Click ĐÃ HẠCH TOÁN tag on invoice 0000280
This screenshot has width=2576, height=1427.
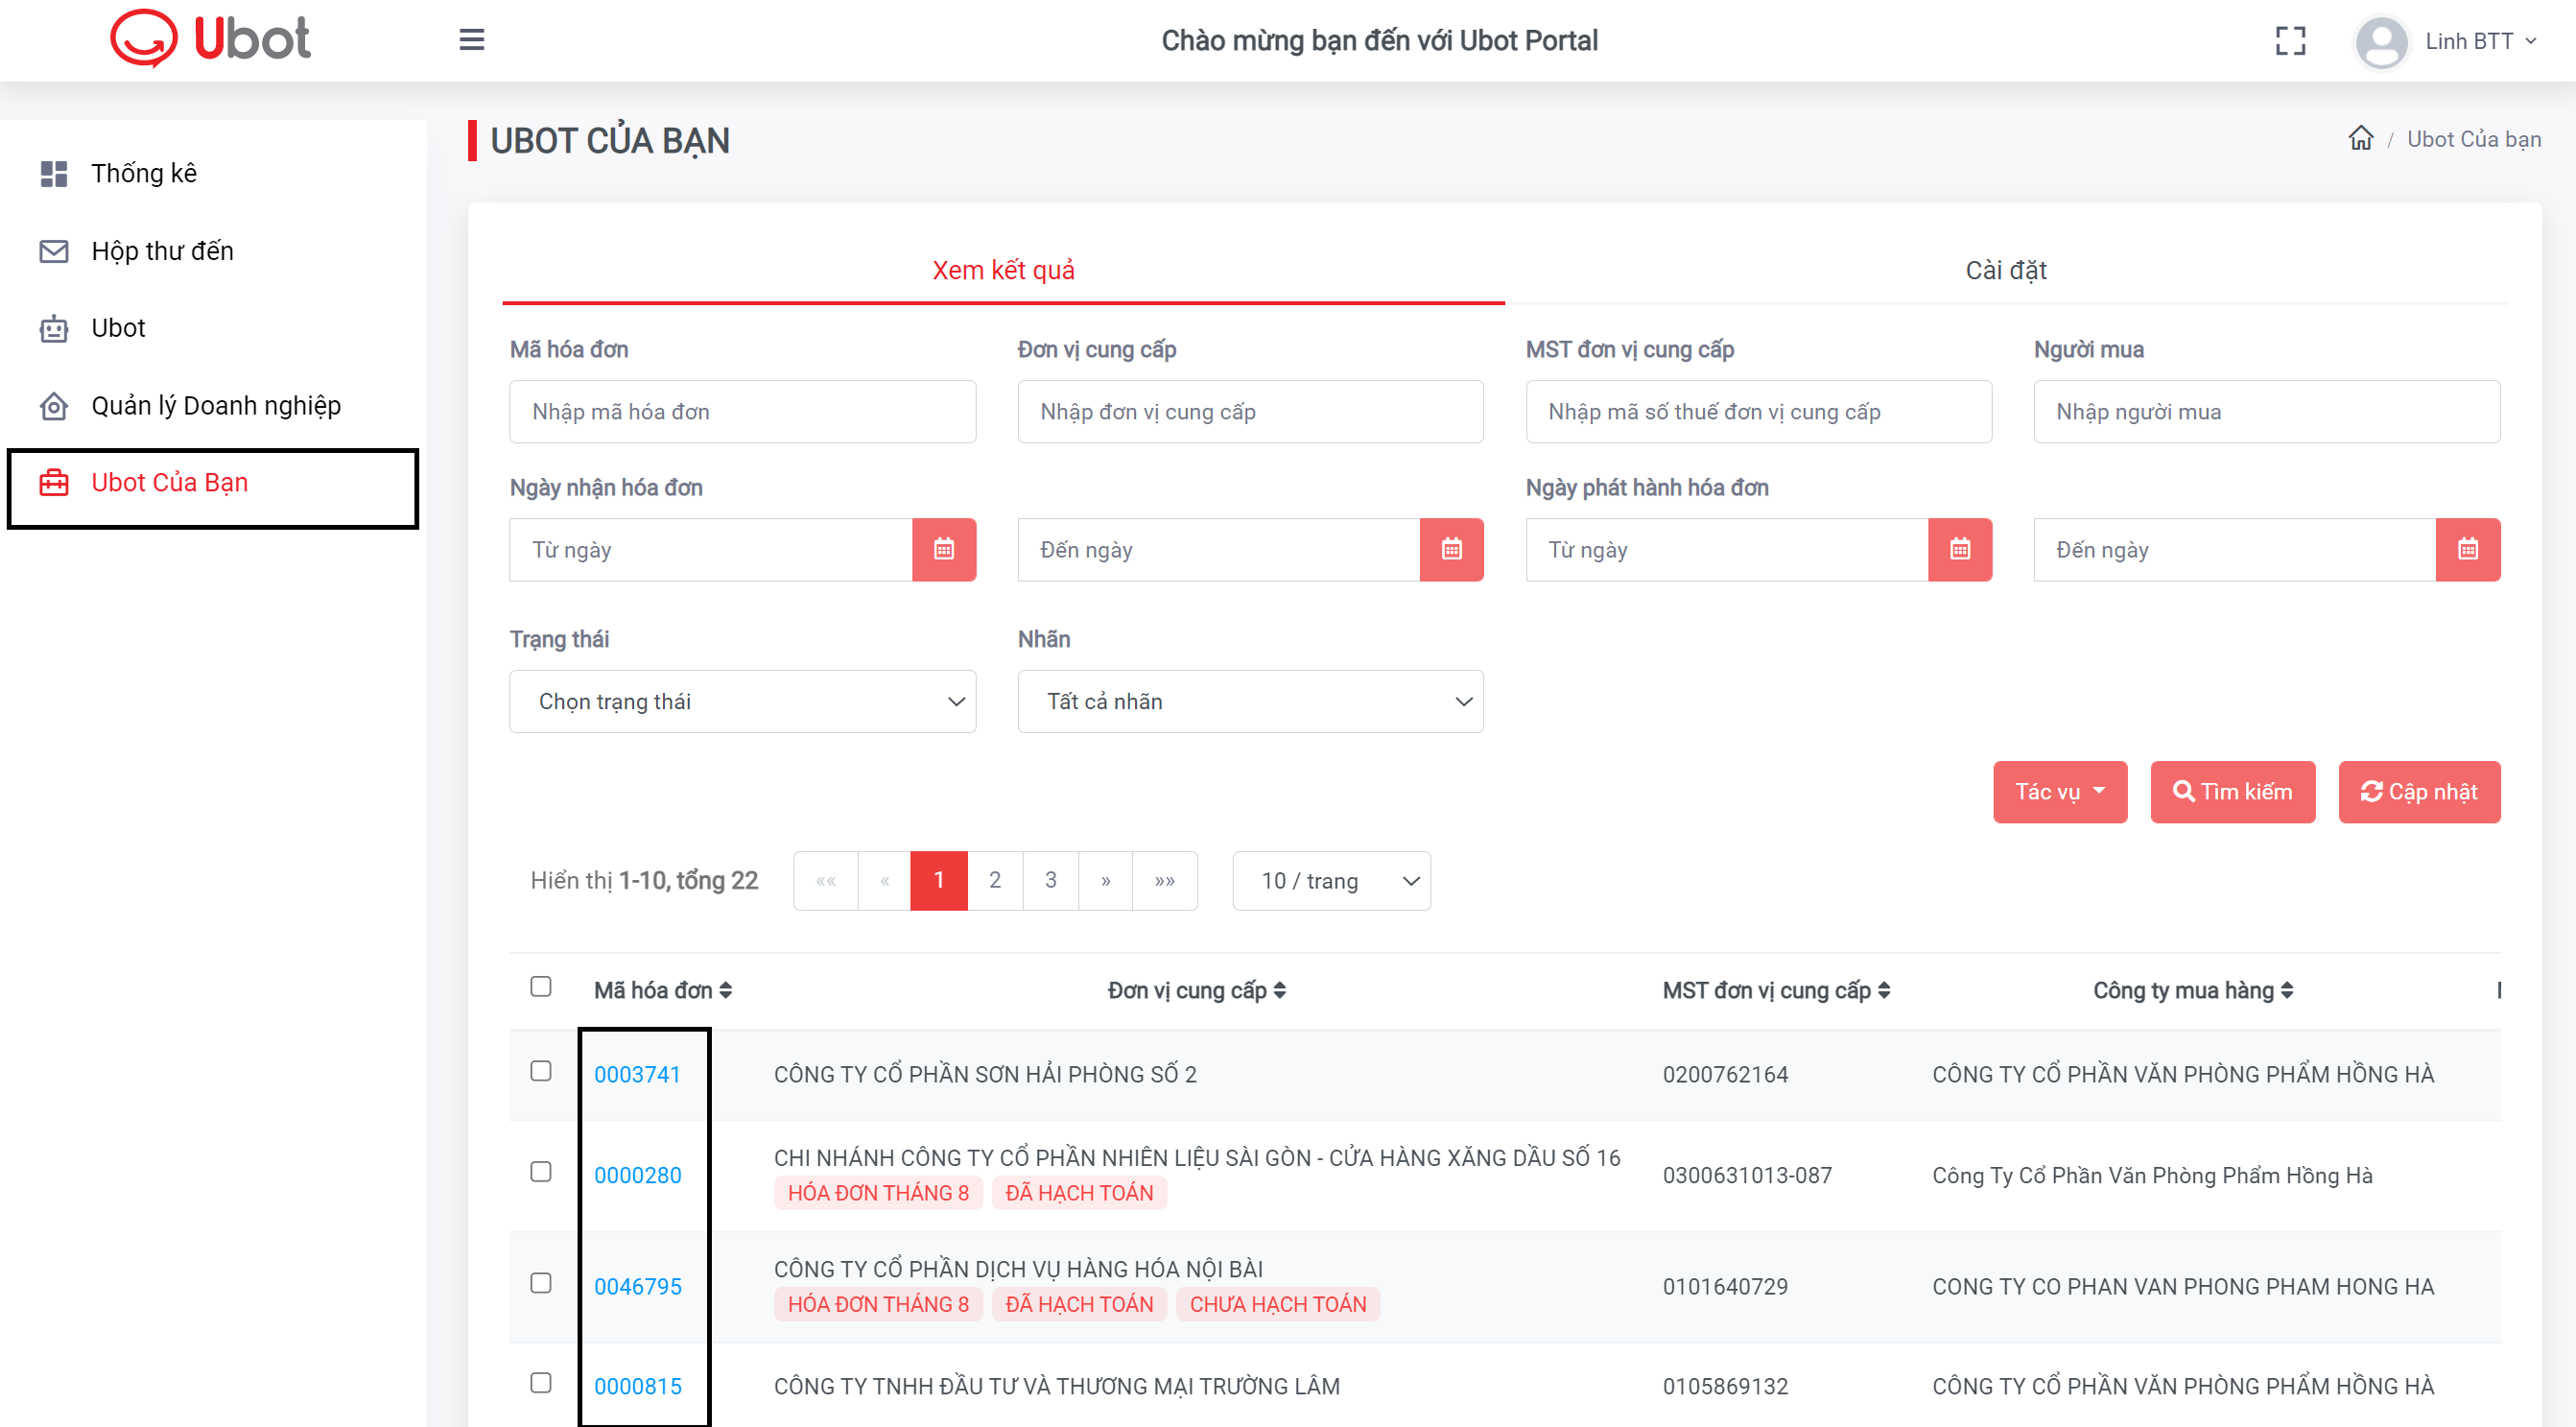tap(1079, 1193)
